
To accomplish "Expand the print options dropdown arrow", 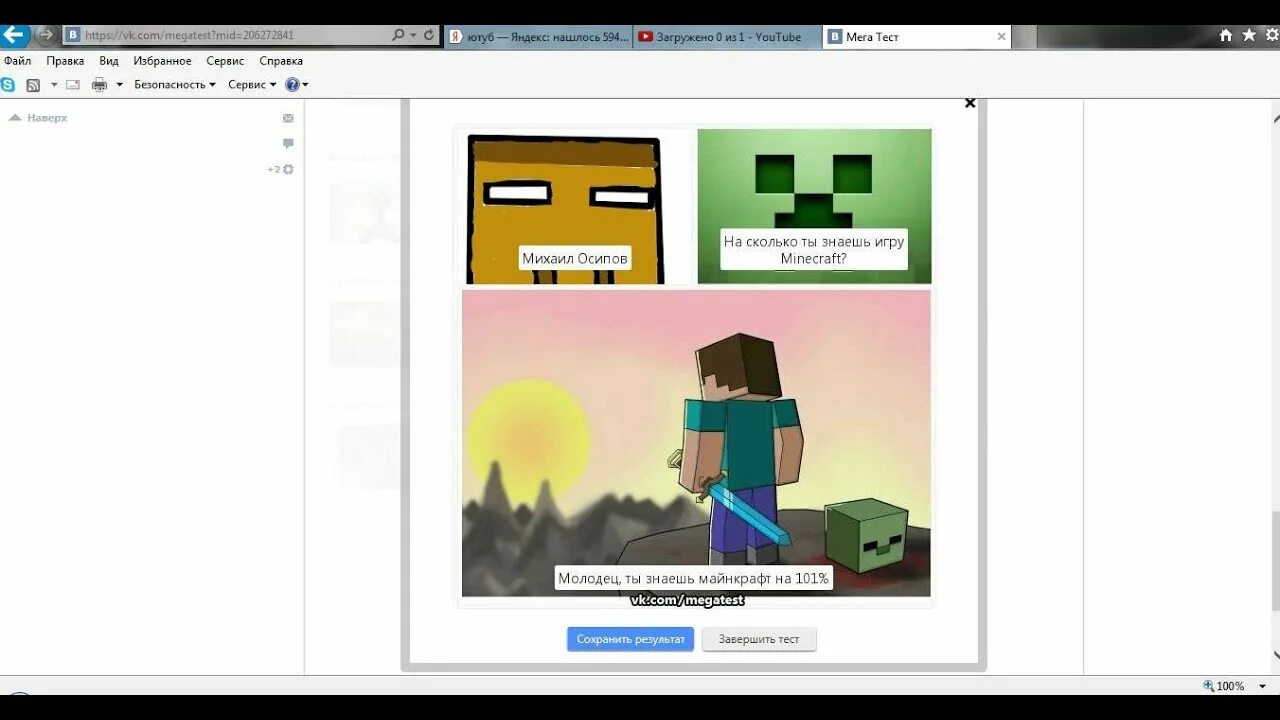I will (x=119, y=85).
